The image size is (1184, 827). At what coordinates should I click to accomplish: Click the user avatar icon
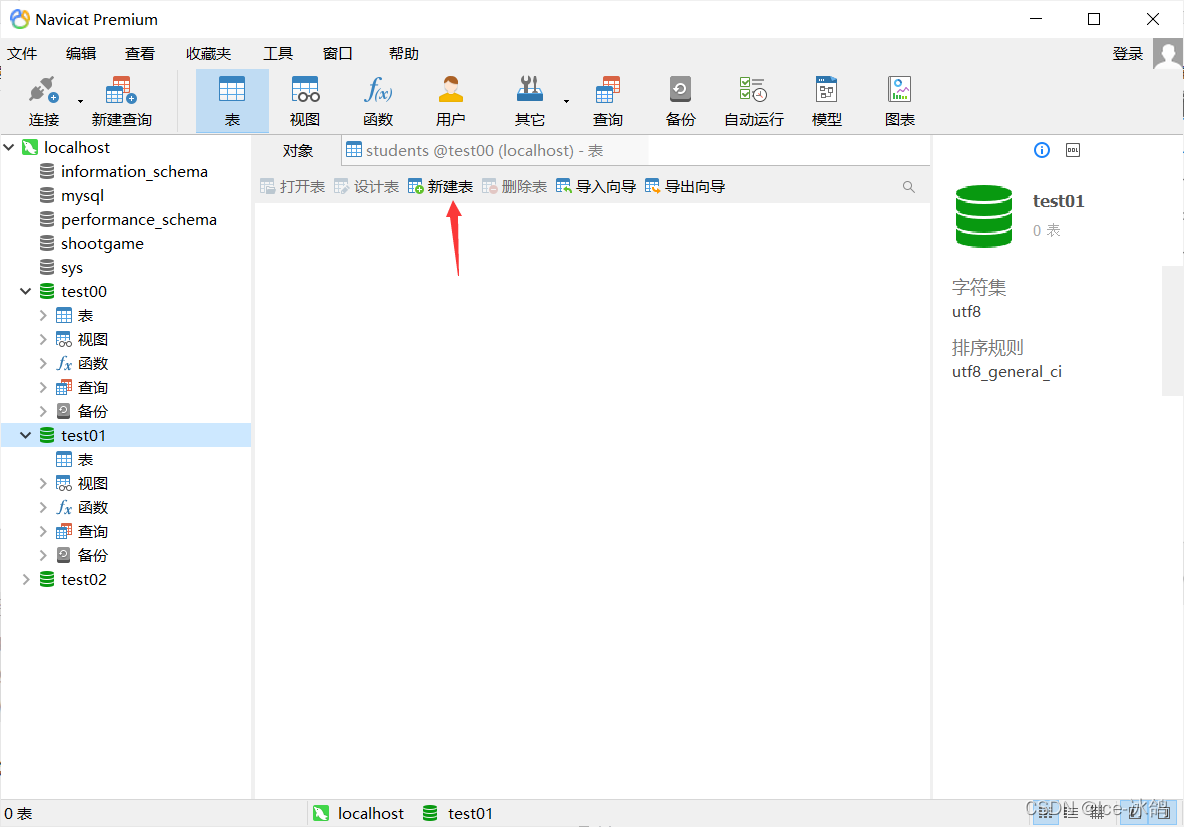pos(1167,54)
